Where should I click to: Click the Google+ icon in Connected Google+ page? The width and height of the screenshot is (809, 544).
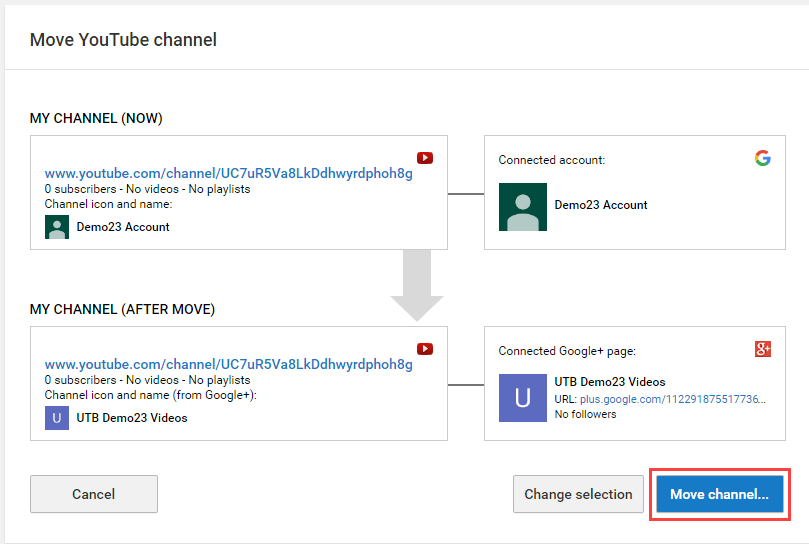pos(763,349)
